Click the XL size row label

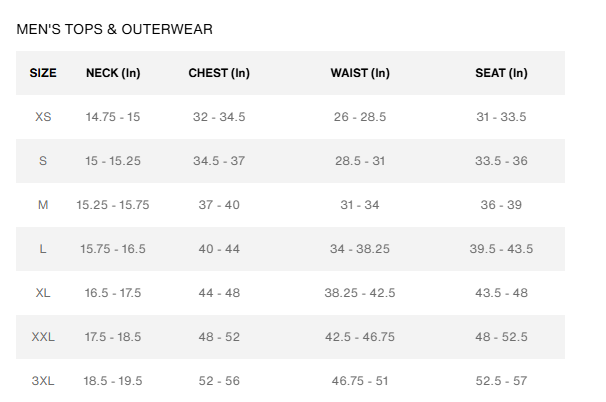click(43, 293)
